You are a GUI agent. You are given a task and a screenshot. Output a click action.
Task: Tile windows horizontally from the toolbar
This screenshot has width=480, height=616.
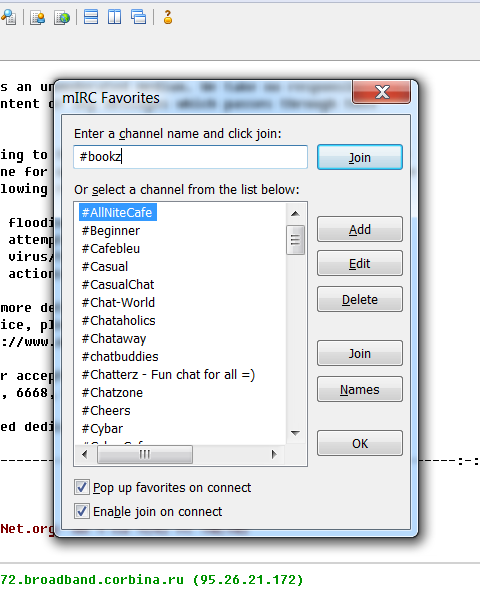[91, 17]
